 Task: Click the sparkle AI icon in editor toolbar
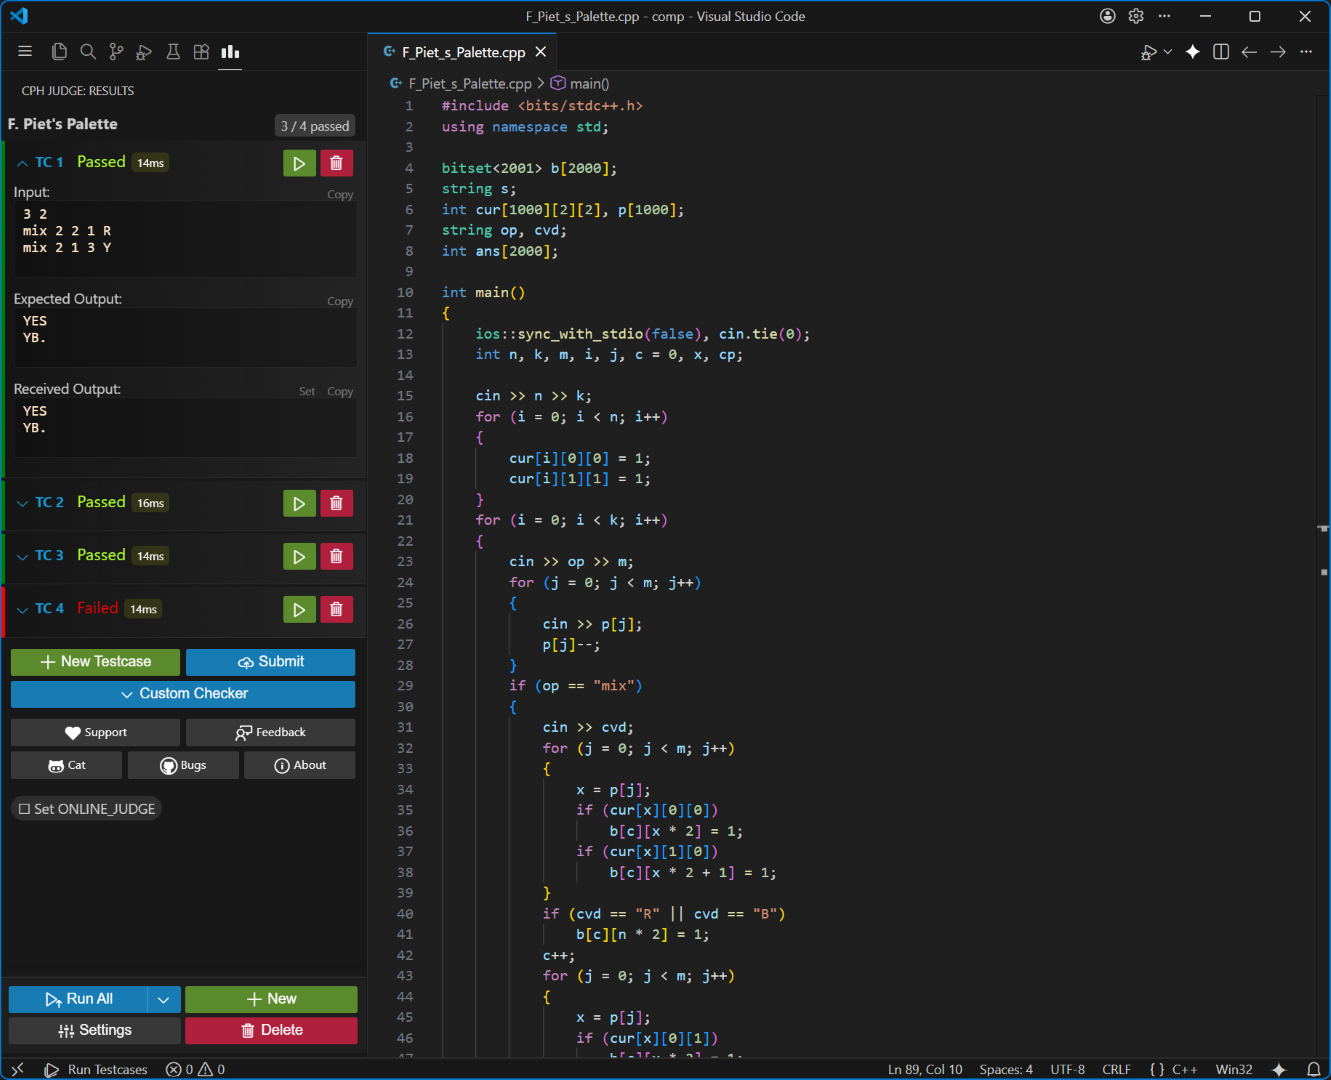tap(1193, 52)
